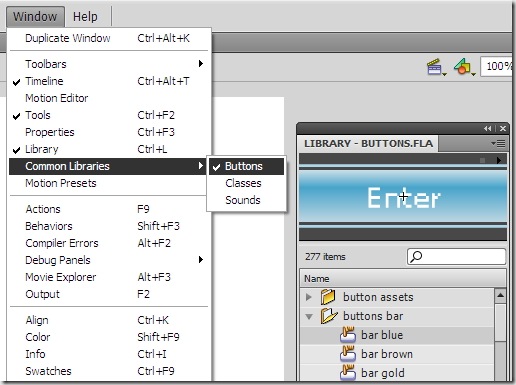Click the Name column header
The height and width of the screenshot is (385, 516).
point(403,279)
